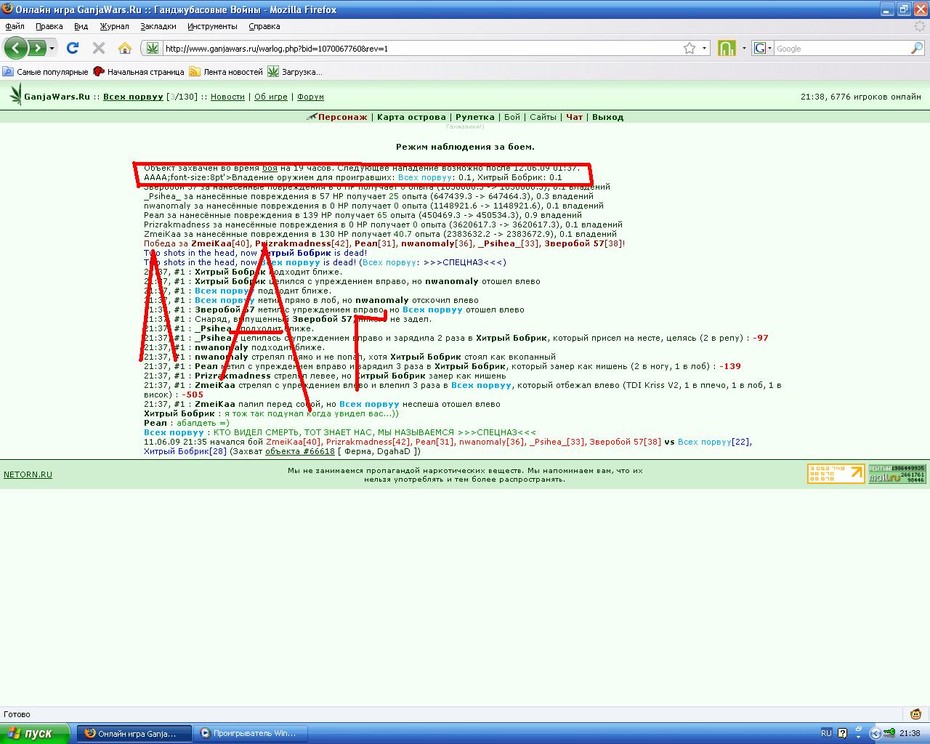Switch to the Проигрыватель Win taskbar item

click(x=252, y=733)
